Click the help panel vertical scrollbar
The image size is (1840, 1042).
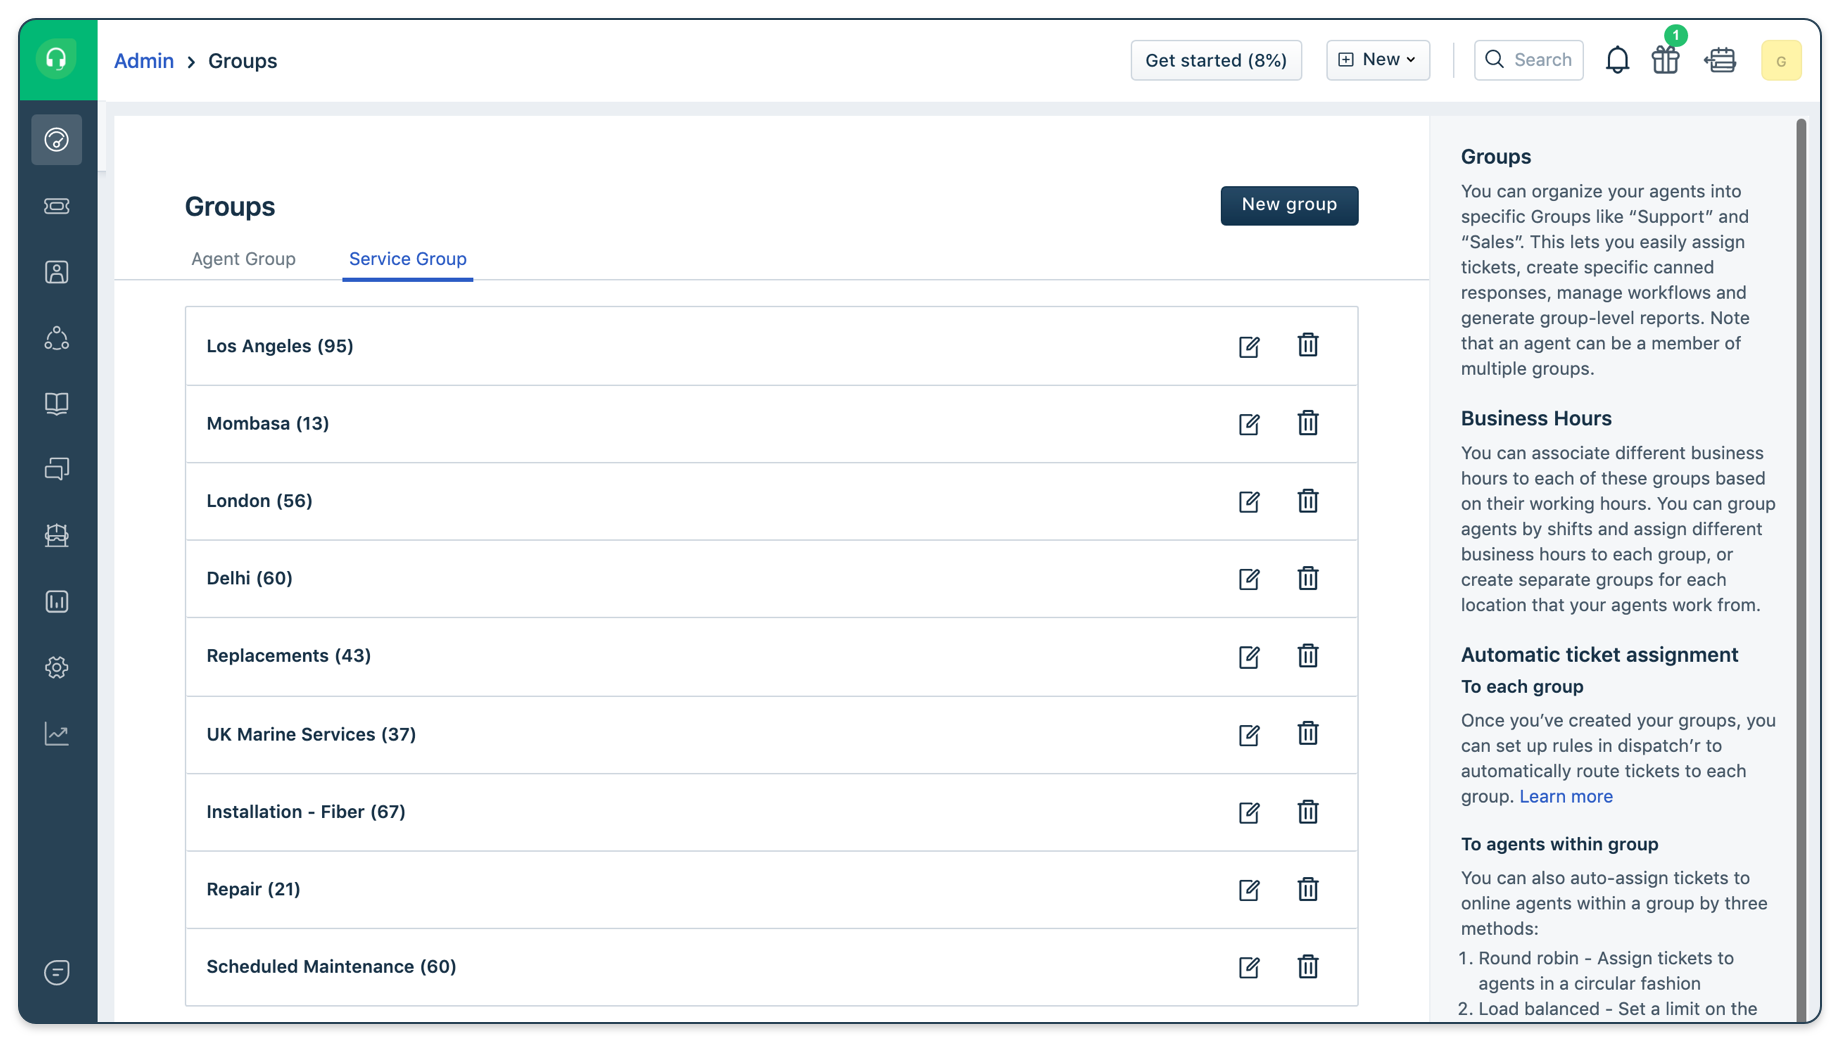tap(1801, 560)
